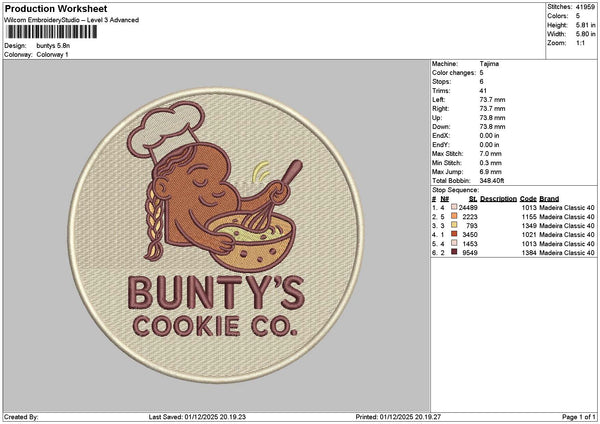Click the Width value '5.80 in'
The height and width of the screenshot is (424, 600).
[585, 34]
